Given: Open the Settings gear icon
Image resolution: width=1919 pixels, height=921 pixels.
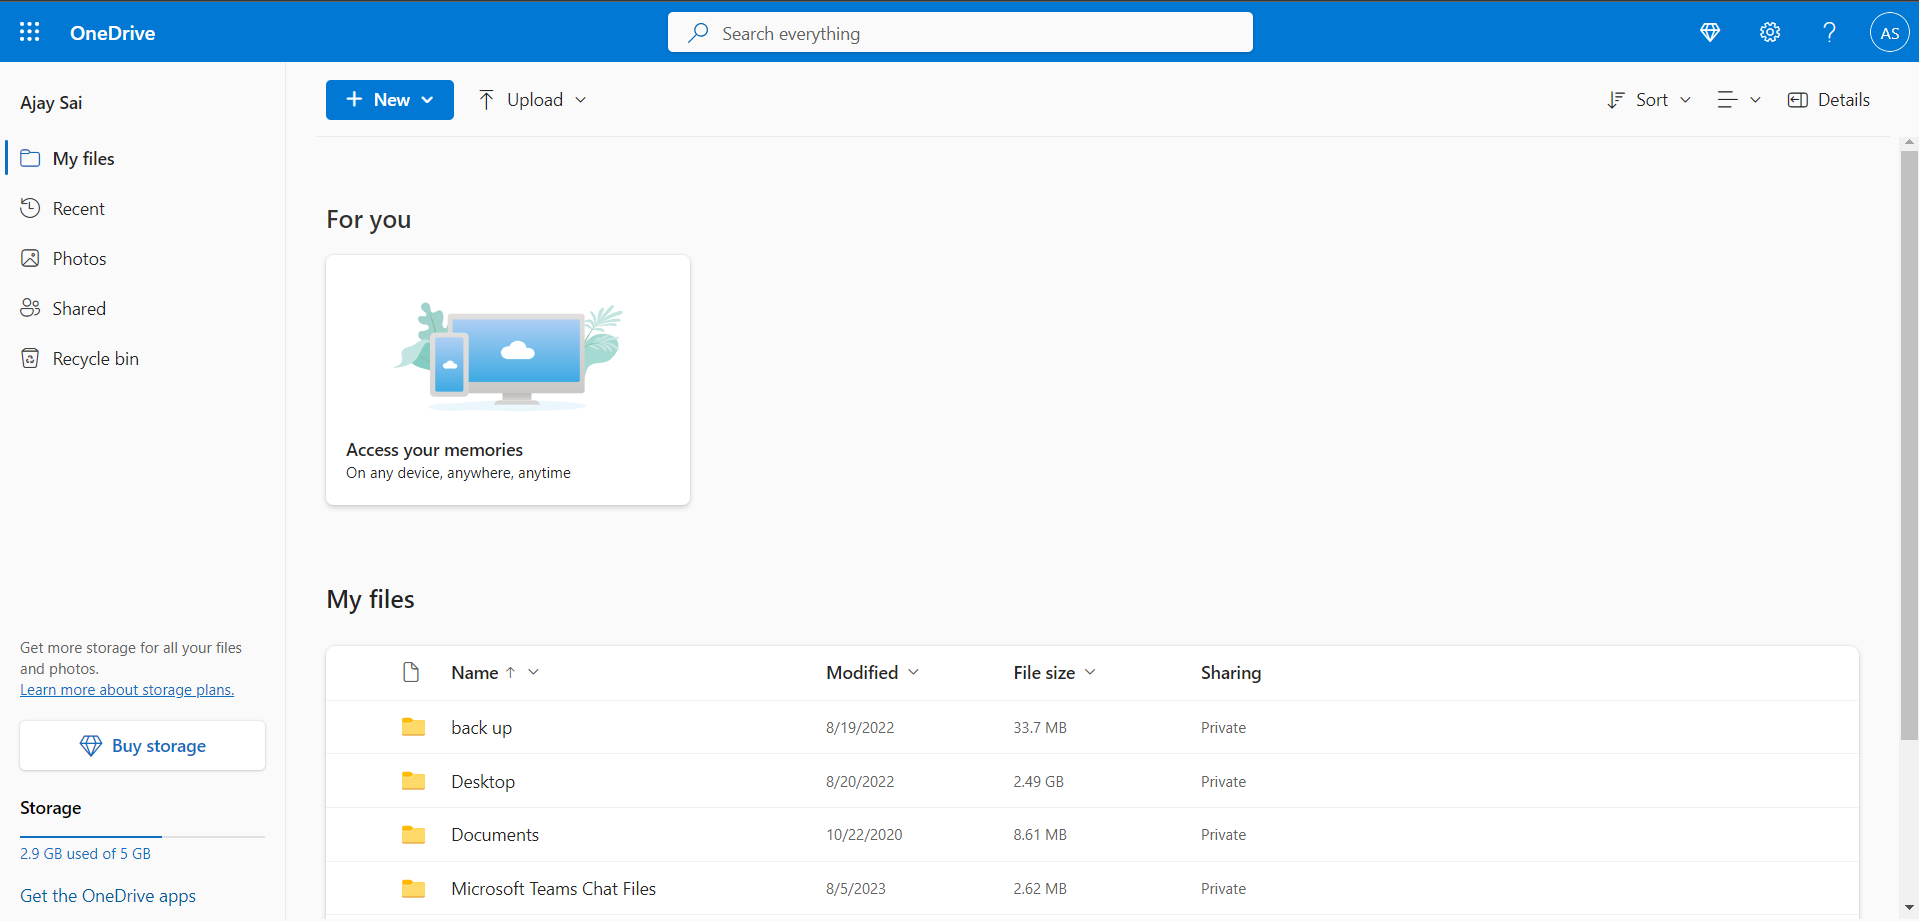Looking at the screenshot, I should pos(1770,32).
